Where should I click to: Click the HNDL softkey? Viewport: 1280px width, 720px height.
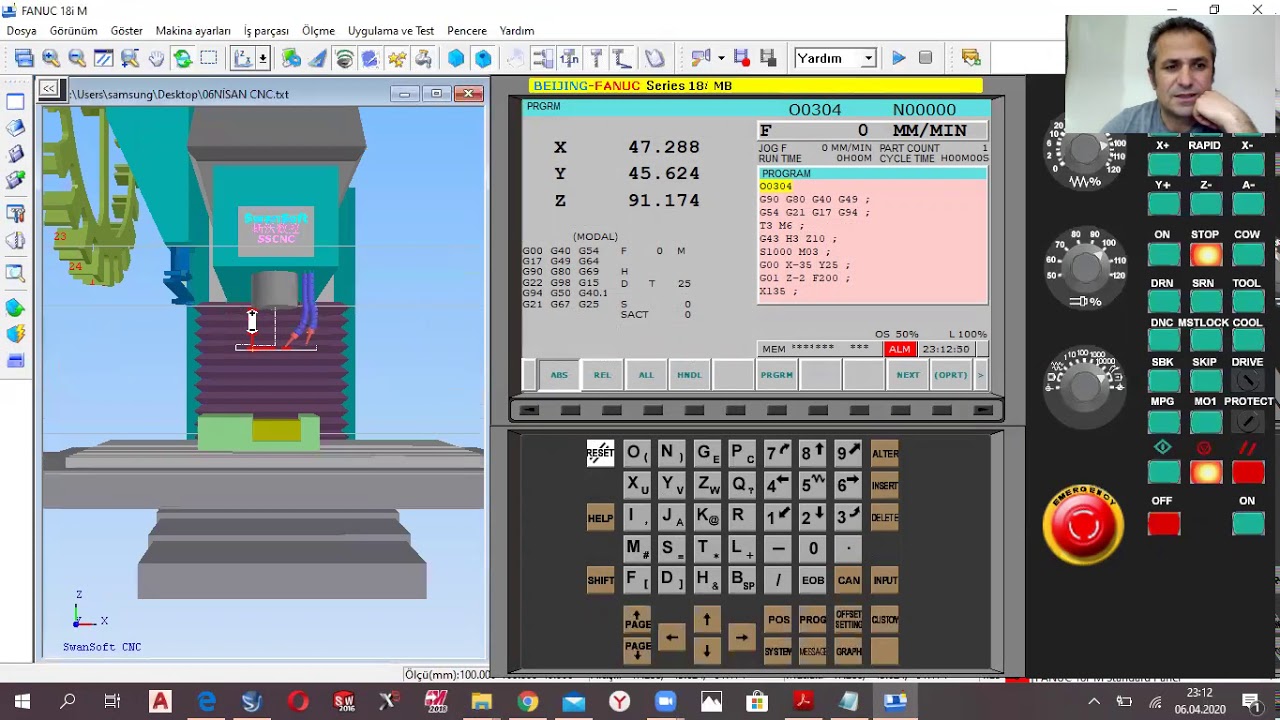tap(689, 375)
